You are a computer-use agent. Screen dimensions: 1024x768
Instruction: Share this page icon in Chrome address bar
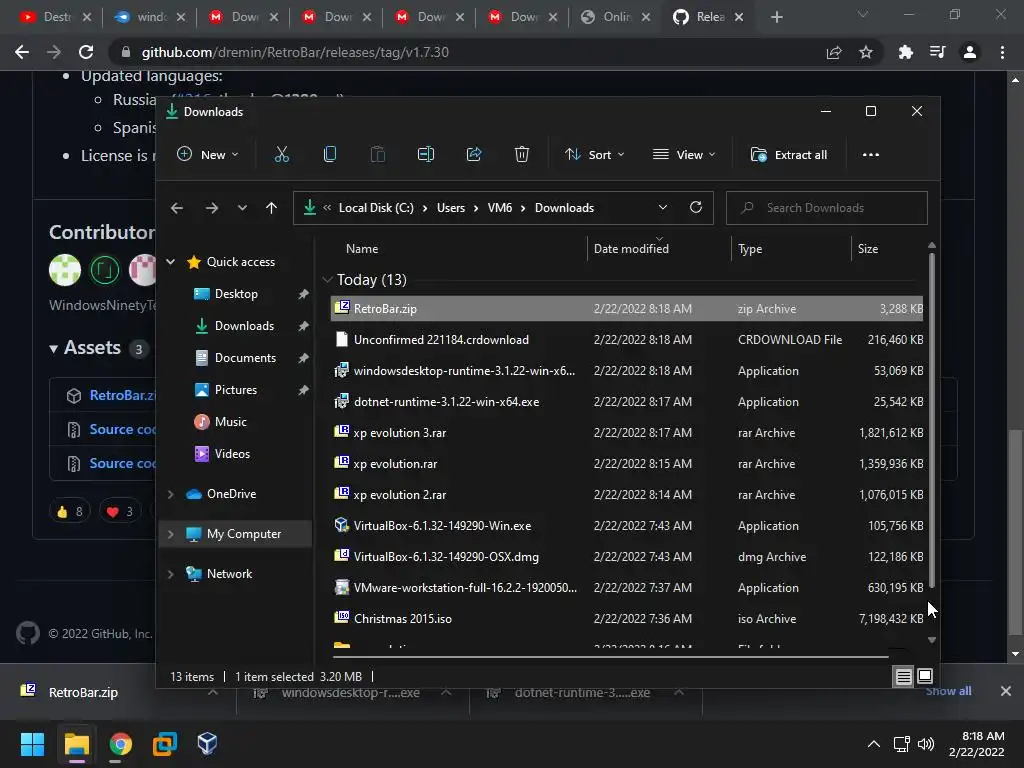[x=834, y=52]
